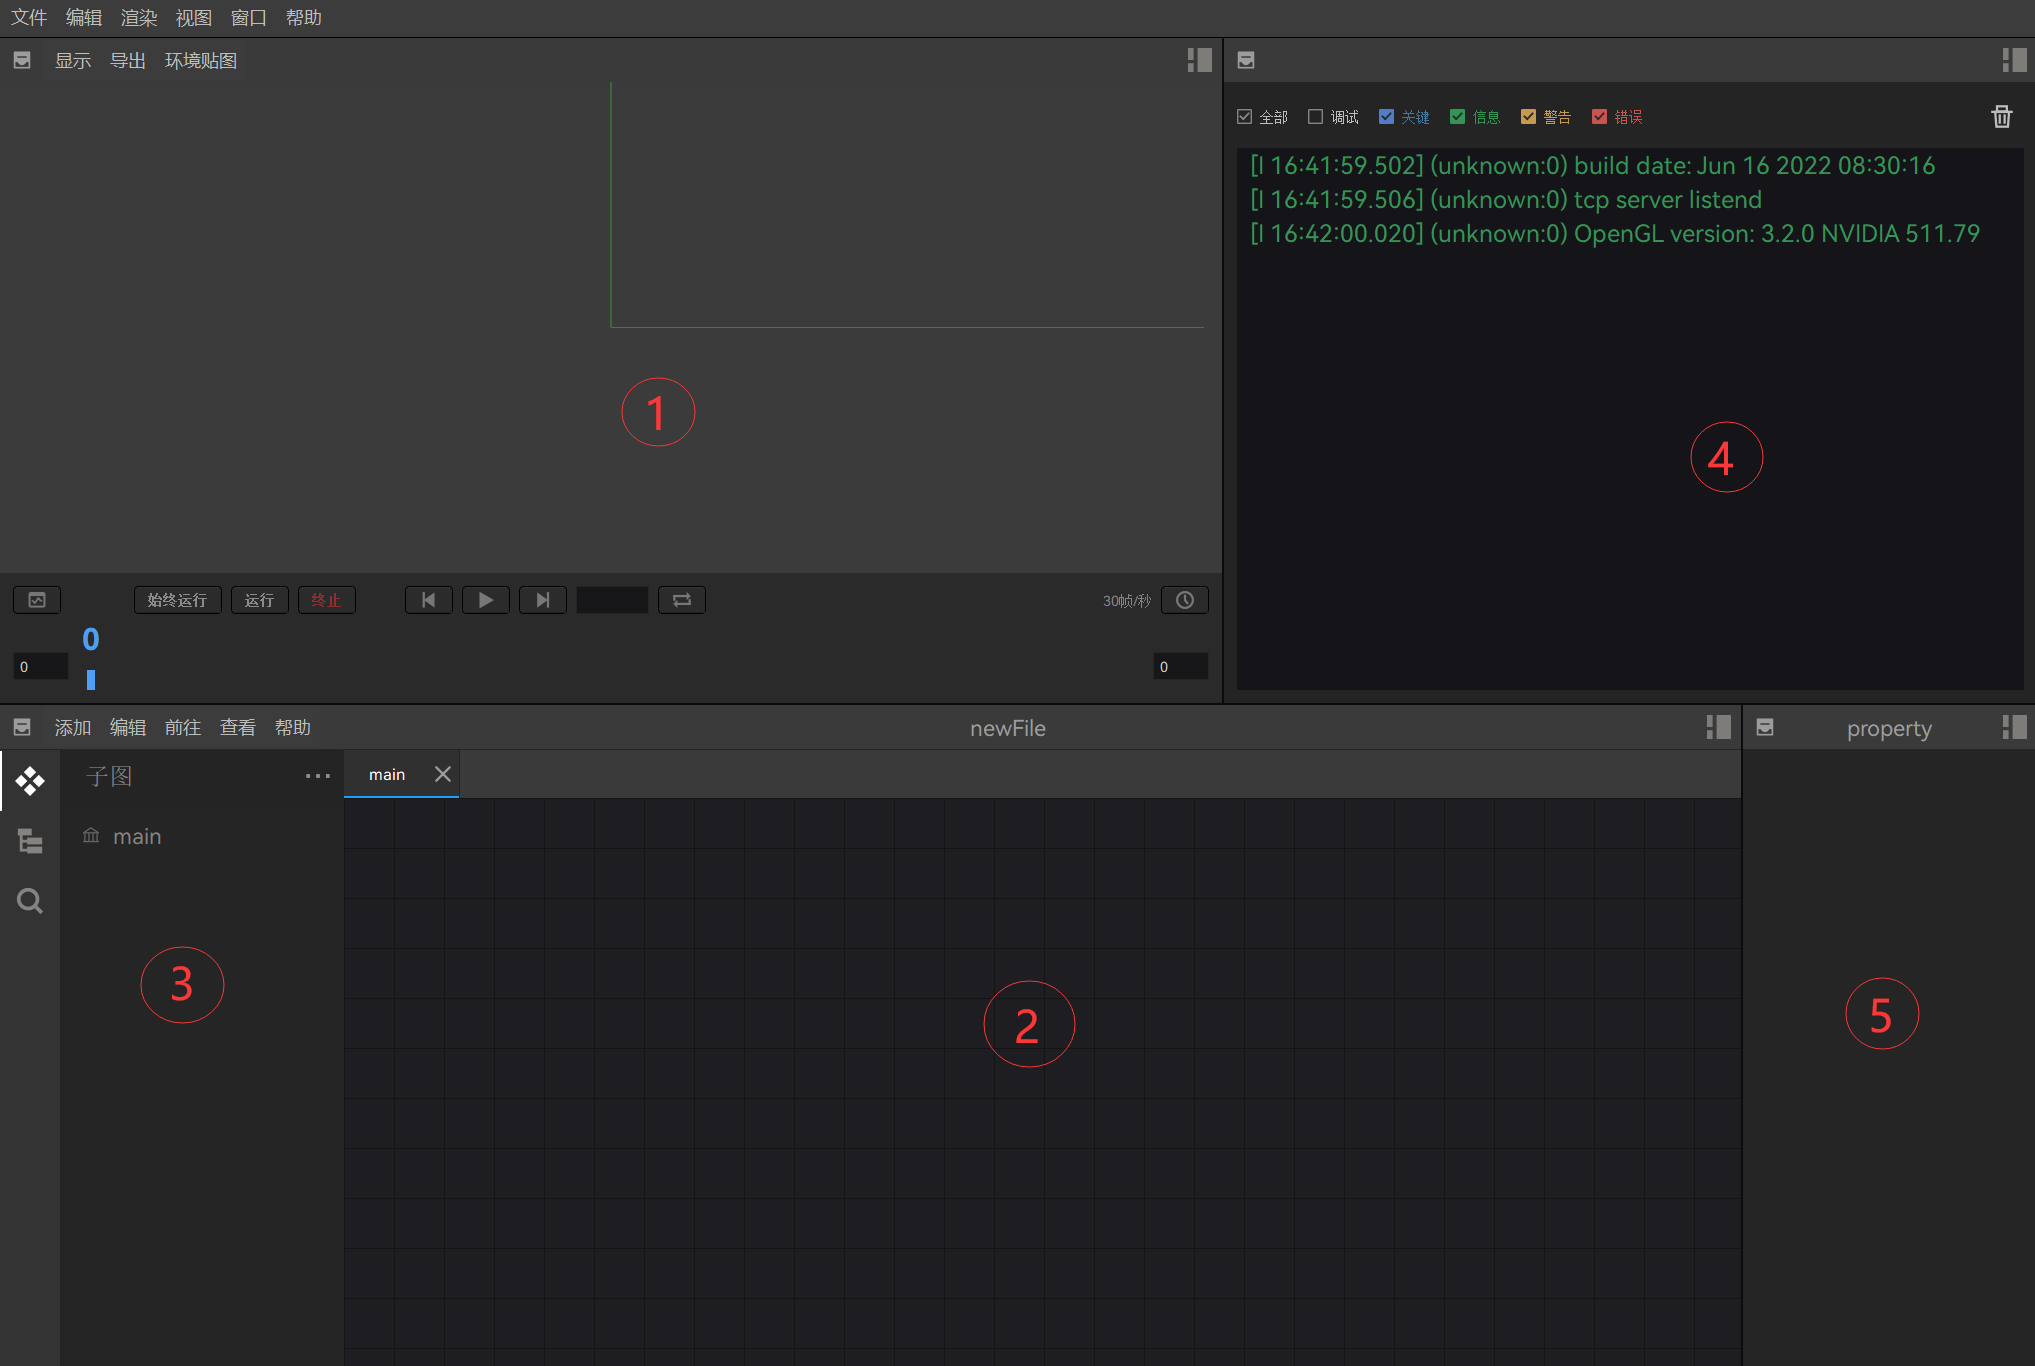
Task: Click the 运行 button
Action: coord(259,600)
